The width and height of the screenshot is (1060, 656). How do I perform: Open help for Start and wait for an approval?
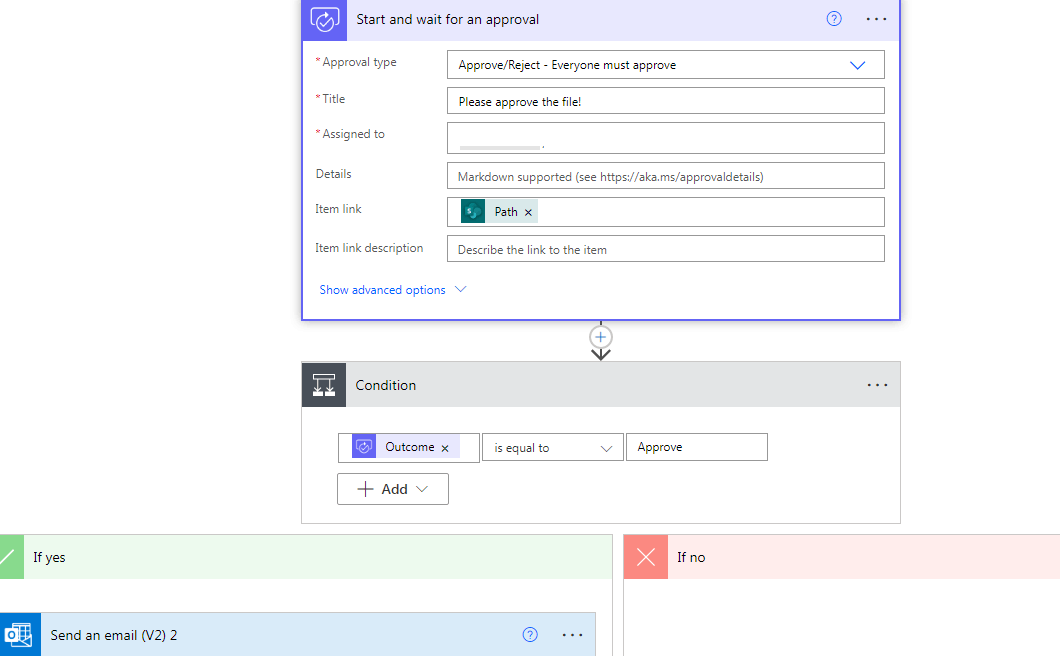coord(834,19)
